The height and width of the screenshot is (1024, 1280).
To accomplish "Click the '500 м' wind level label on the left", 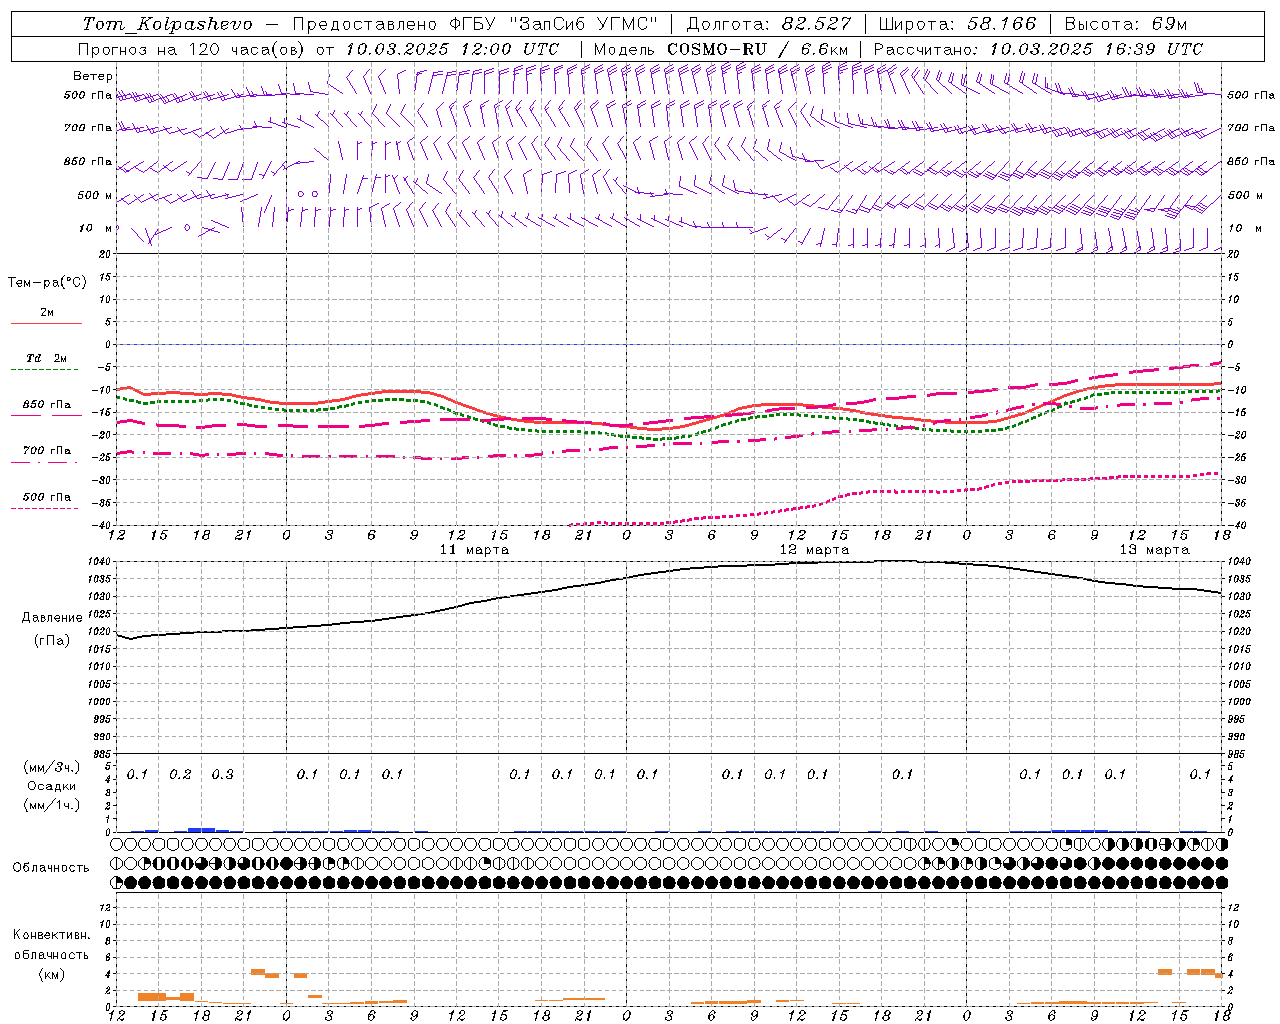I will 96,195.
